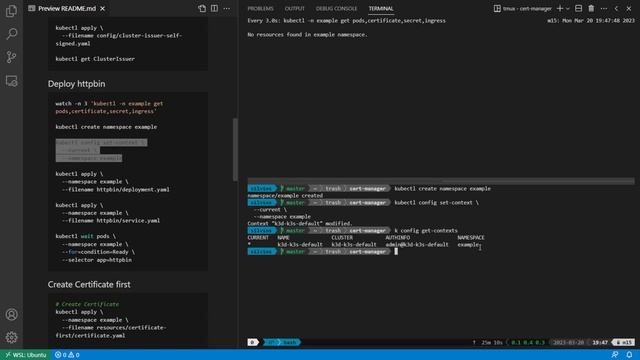Switch to the DEBUG CONSOLE panel tab
The image size is (640, 360).
pyautogui.click(x=336, y=9)
